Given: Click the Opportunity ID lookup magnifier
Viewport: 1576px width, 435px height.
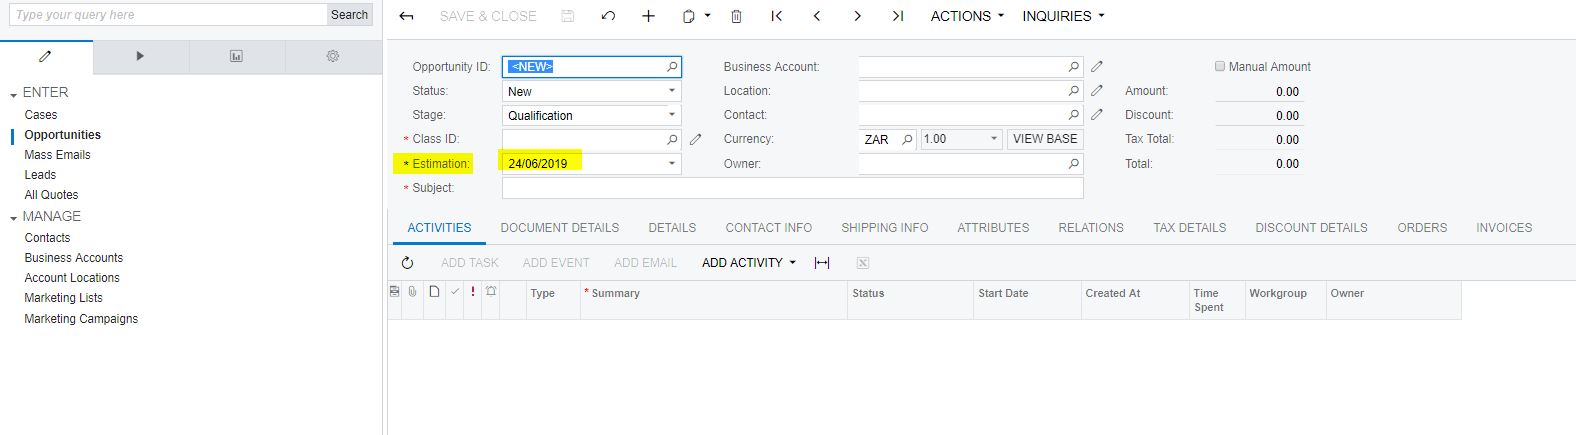Looking at the screenshot, I should pyautogui.click(x=672, y=67).
